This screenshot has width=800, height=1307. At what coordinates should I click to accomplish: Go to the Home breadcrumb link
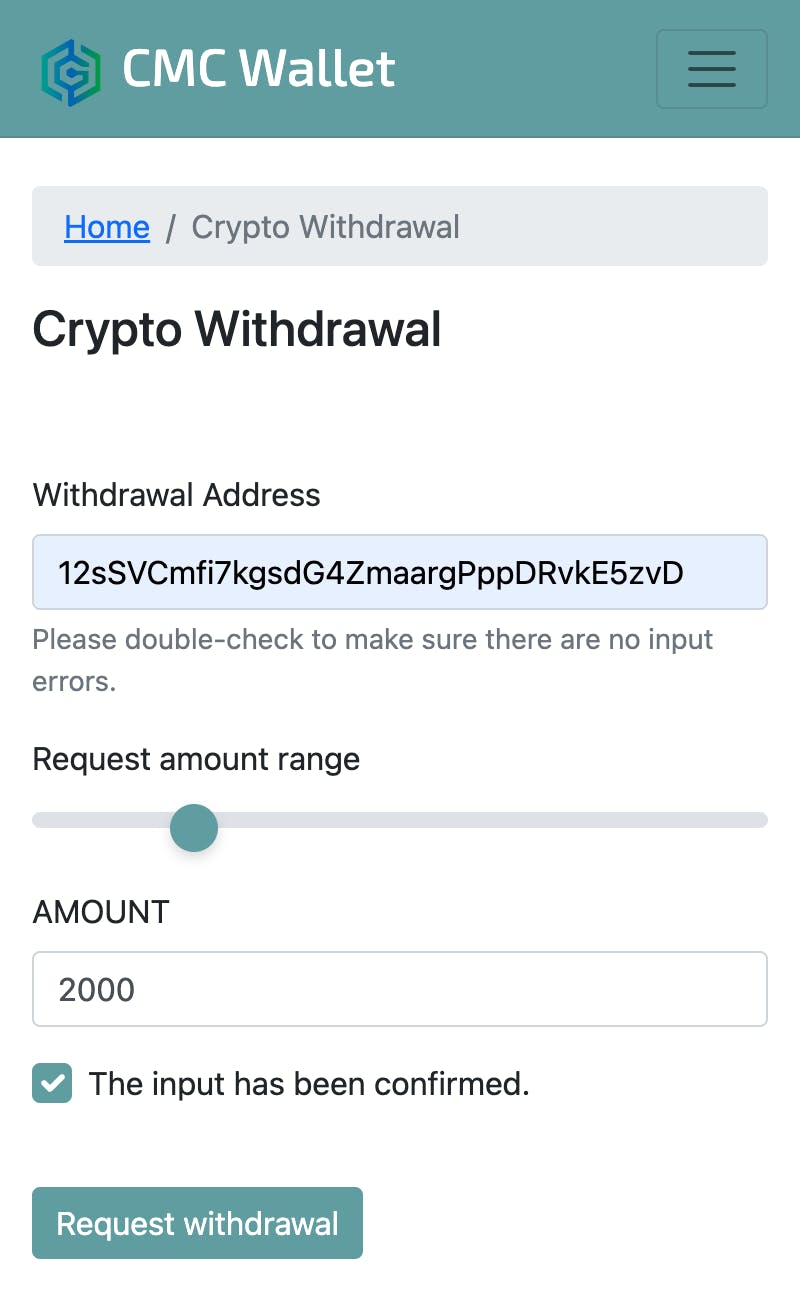coord(107,227)
